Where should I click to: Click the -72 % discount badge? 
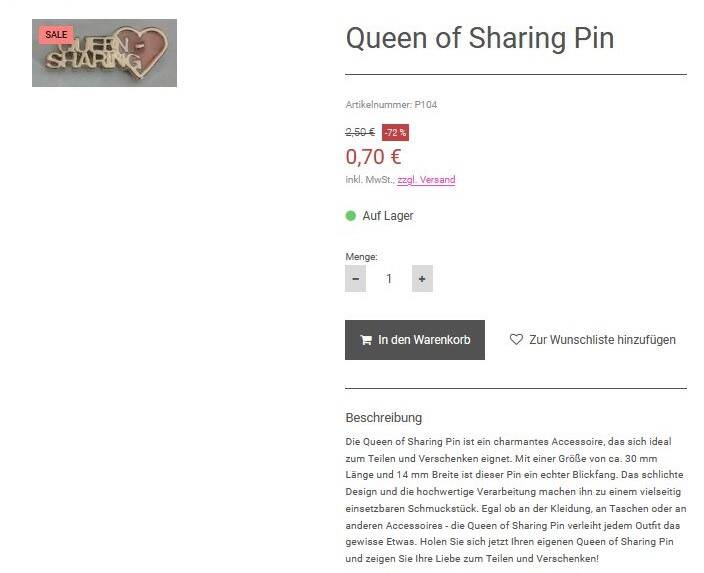point(395,132)
